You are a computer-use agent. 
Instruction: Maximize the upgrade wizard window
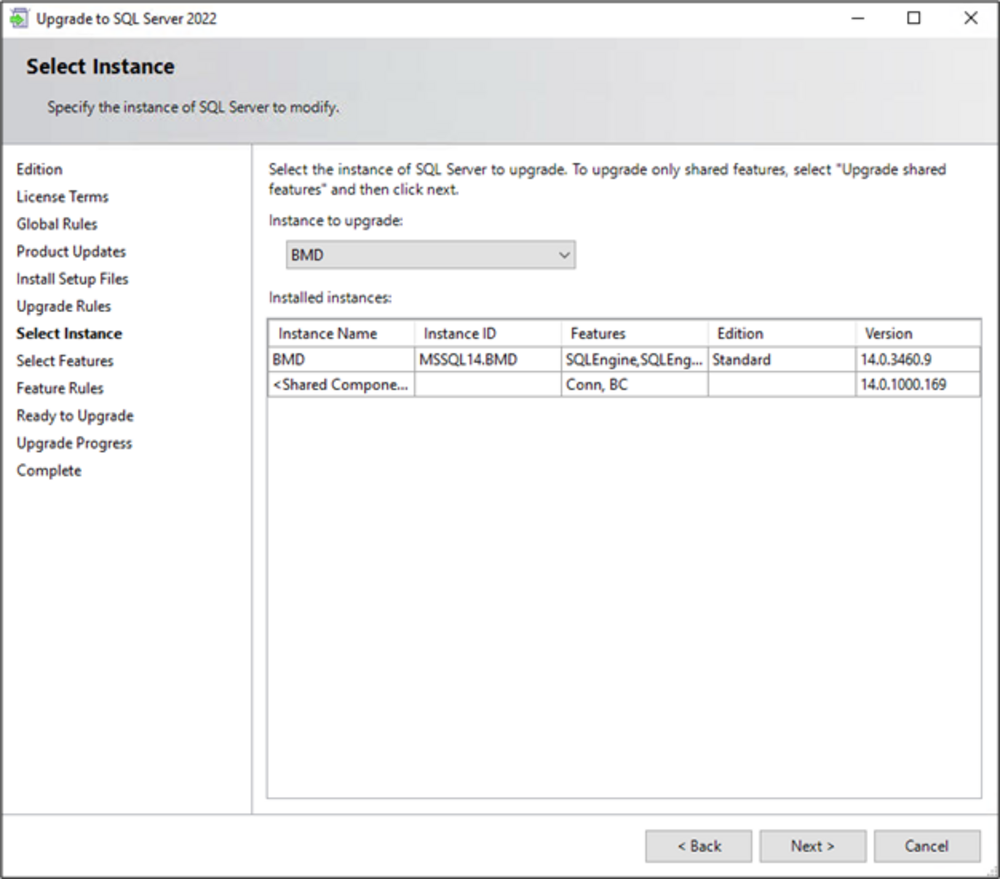913,19
